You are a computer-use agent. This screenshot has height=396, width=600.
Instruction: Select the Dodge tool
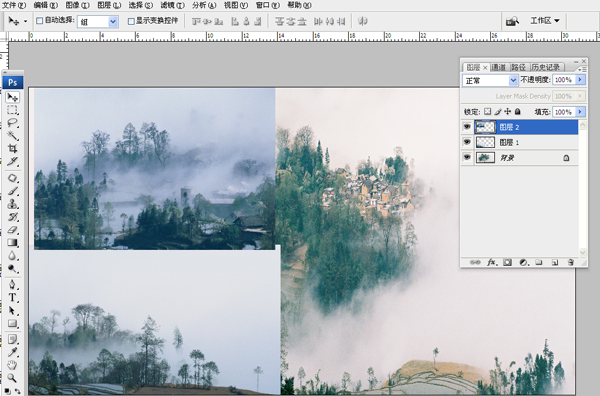pos(12,268)
